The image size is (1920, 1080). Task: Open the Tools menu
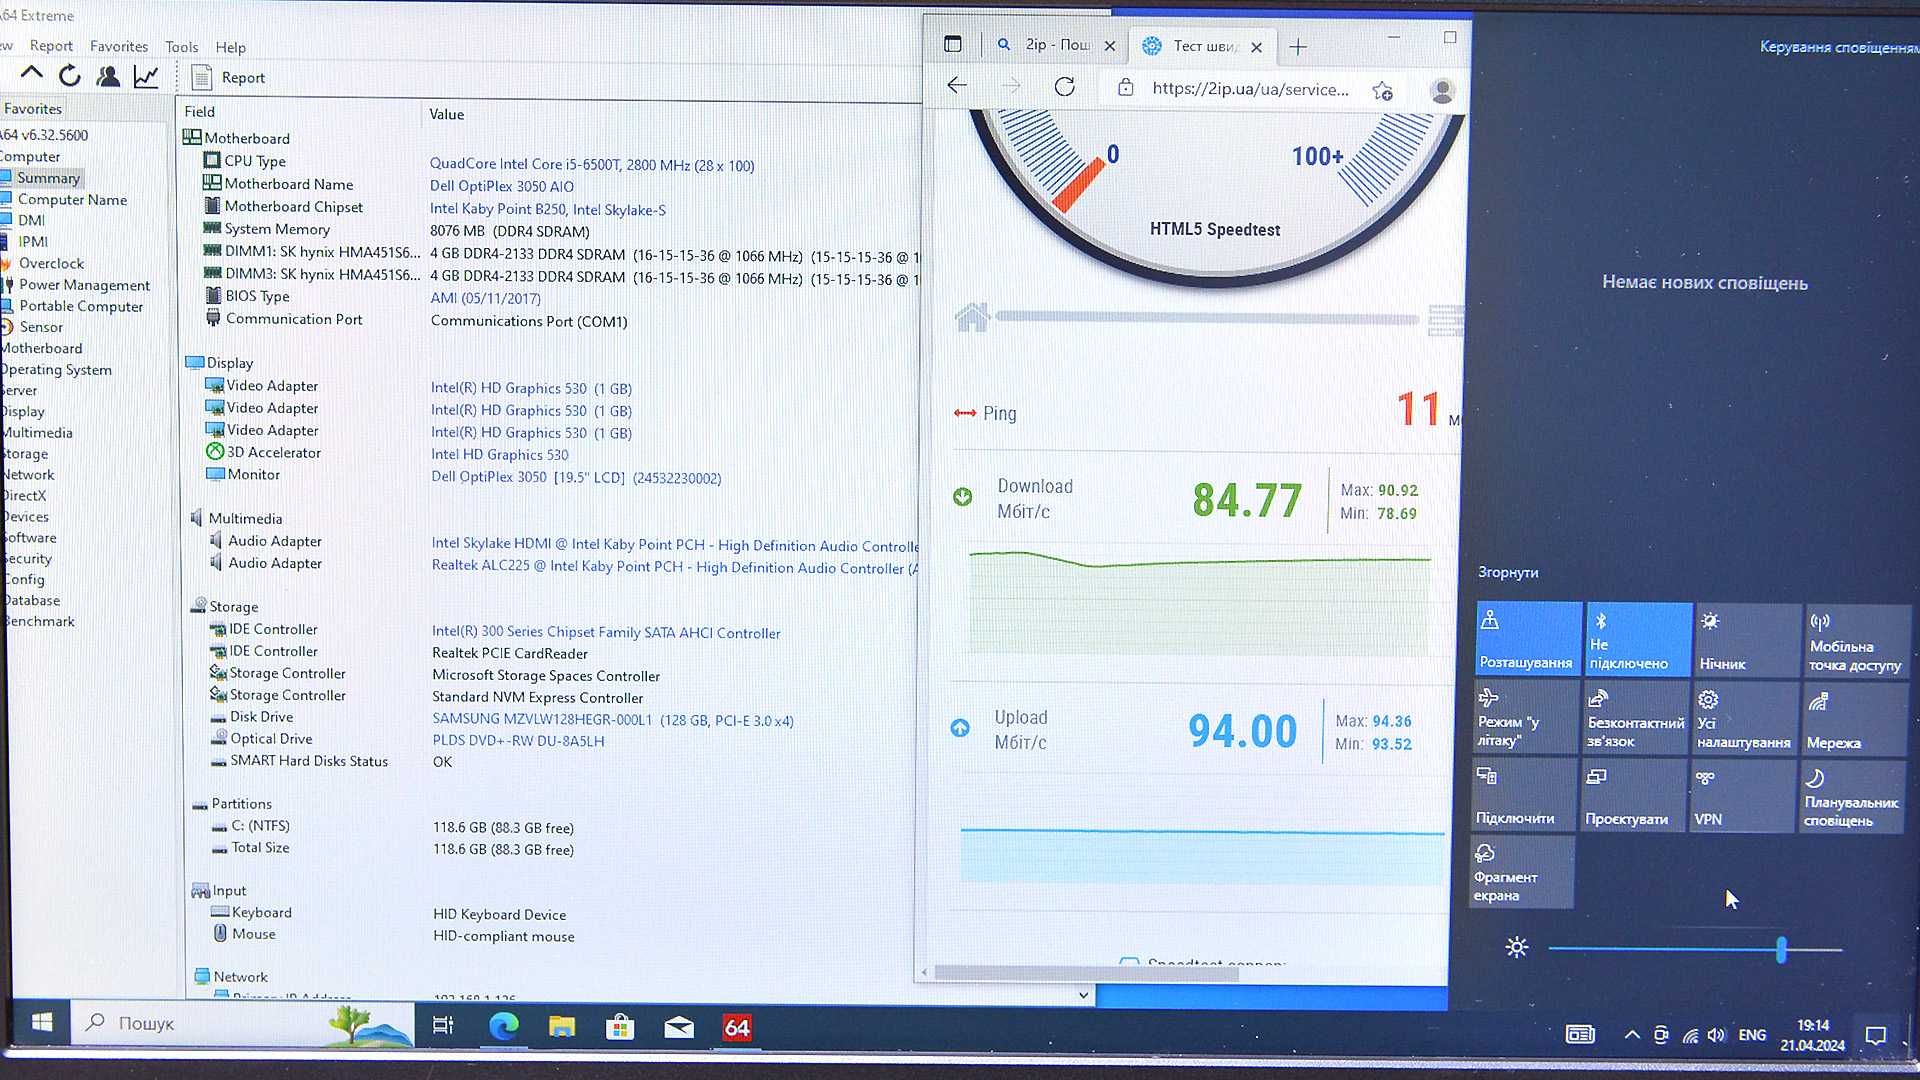(x=181, y=47)
